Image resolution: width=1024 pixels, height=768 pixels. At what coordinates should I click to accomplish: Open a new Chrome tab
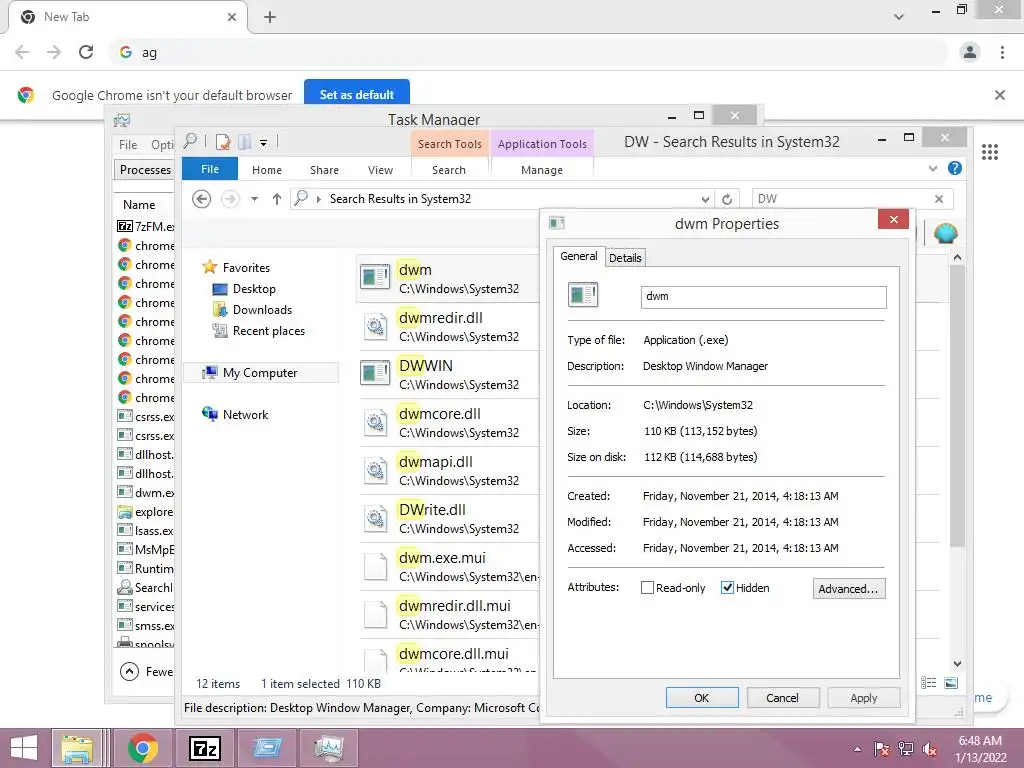tap(270, 17)
